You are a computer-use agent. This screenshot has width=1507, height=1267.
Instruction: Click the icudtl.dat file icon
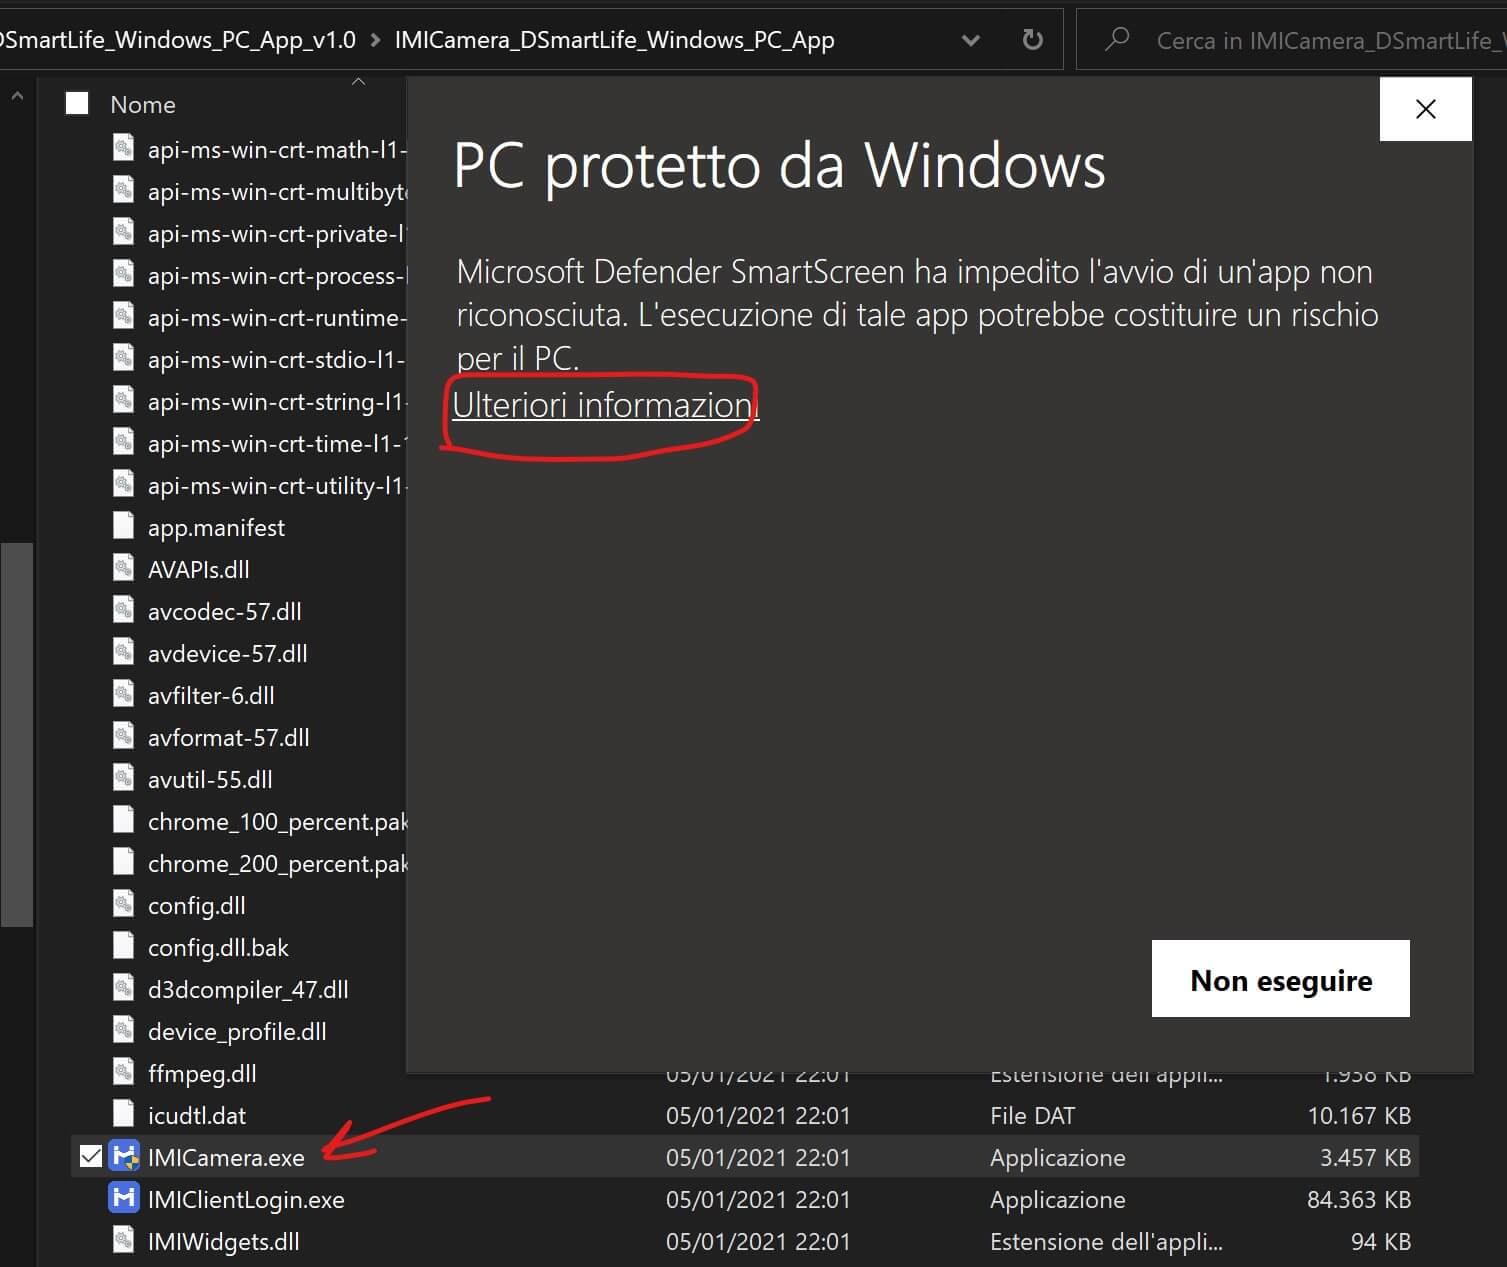tap(123, 1115)
